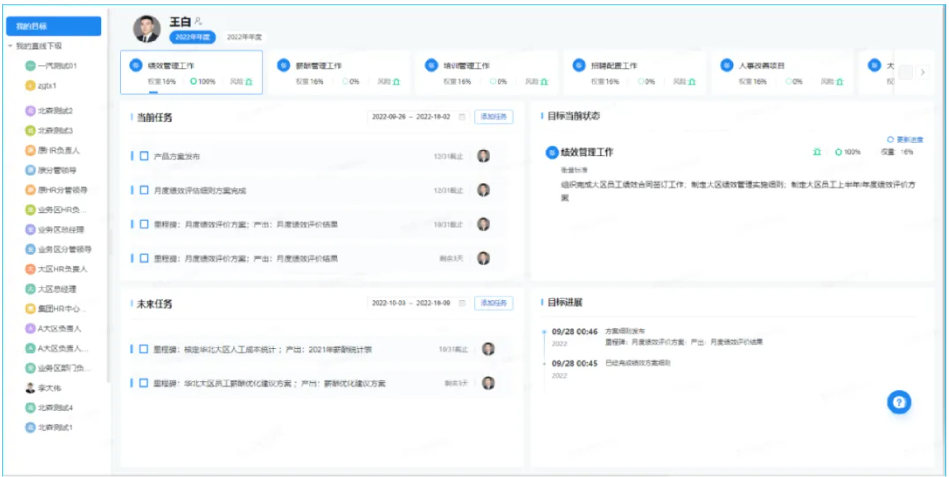The image size is (949, 477).
Task: Check the 月度绩效评估细则方案完成 task checkbox
Action: (x=144, y=190)
